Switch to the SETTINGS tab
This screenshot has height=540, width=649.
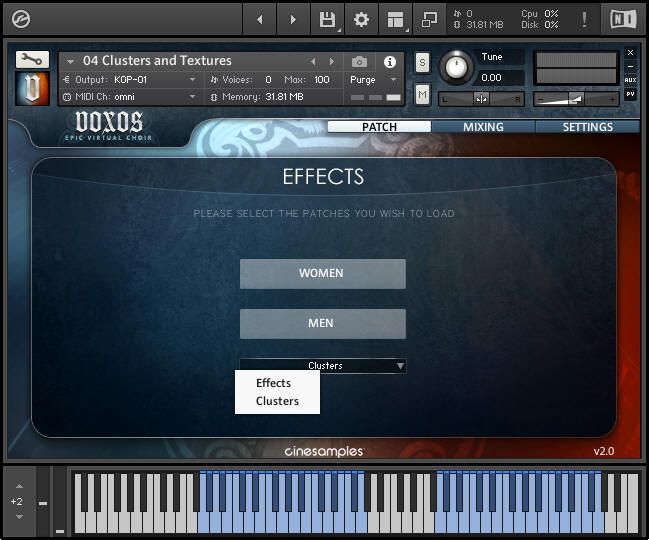587,127
